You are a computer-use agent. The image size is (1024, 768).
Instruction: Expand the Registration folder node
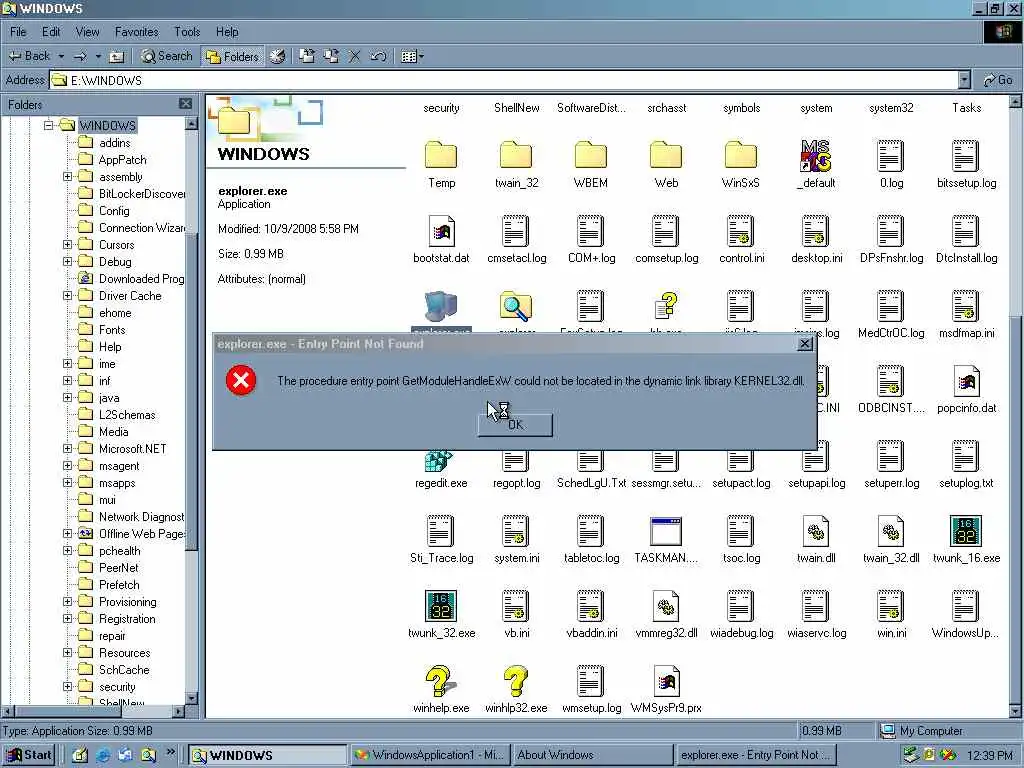tap(67, 618)
